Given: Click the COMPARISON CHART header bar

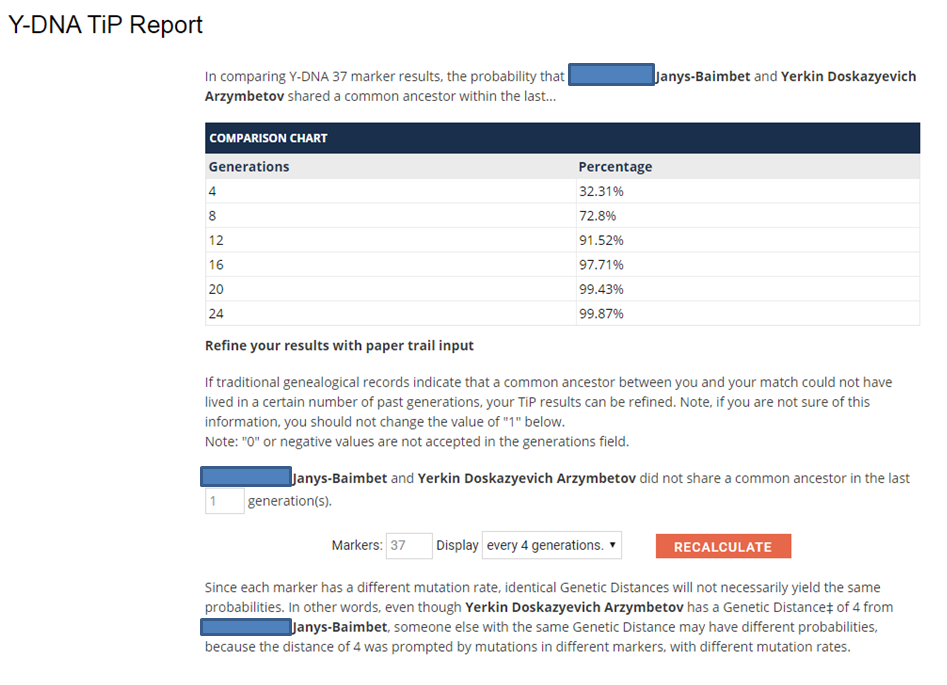Looking at the screenshot, I should tap(562, 138).
